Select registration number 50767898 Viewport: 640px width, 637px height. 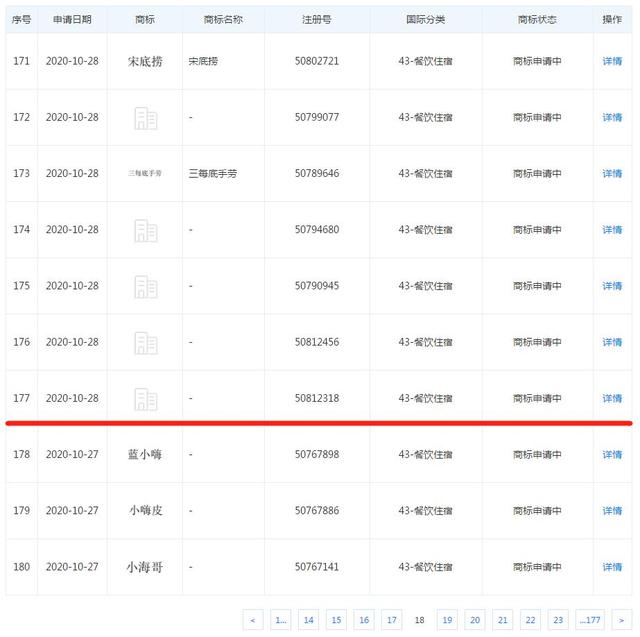[x=317, y=455]
